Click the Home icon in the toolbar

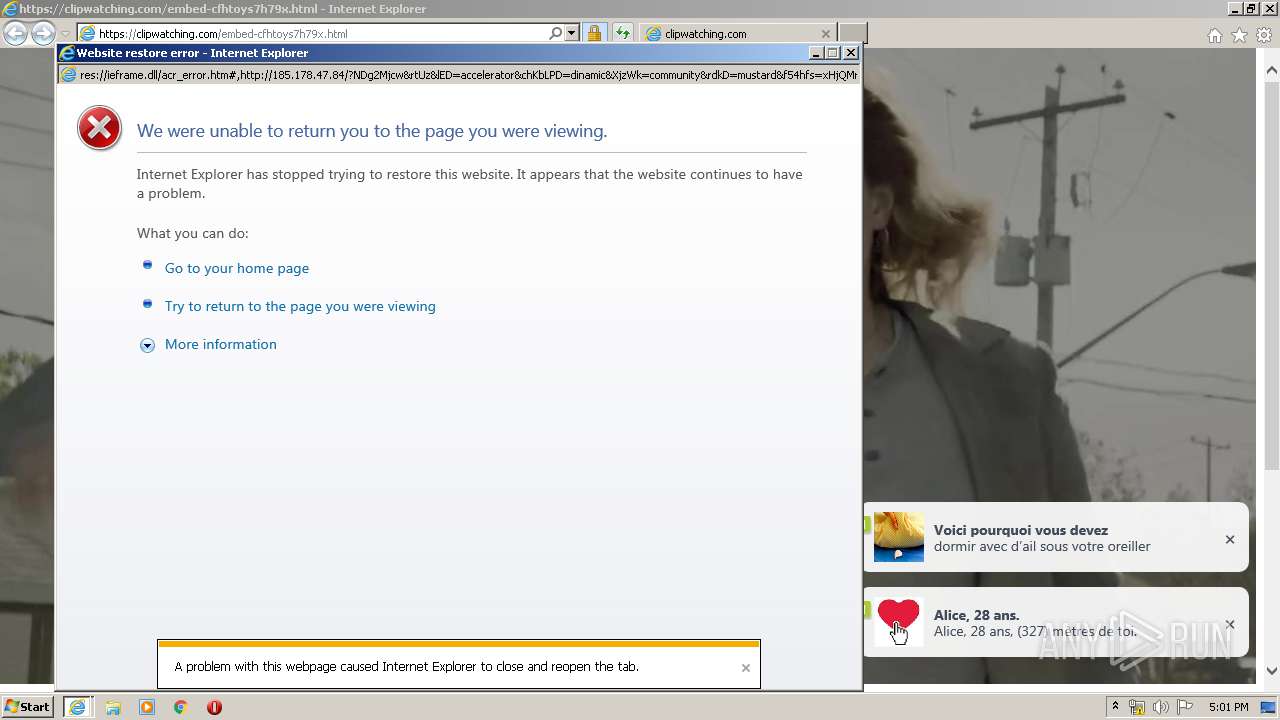(1214, 35)
